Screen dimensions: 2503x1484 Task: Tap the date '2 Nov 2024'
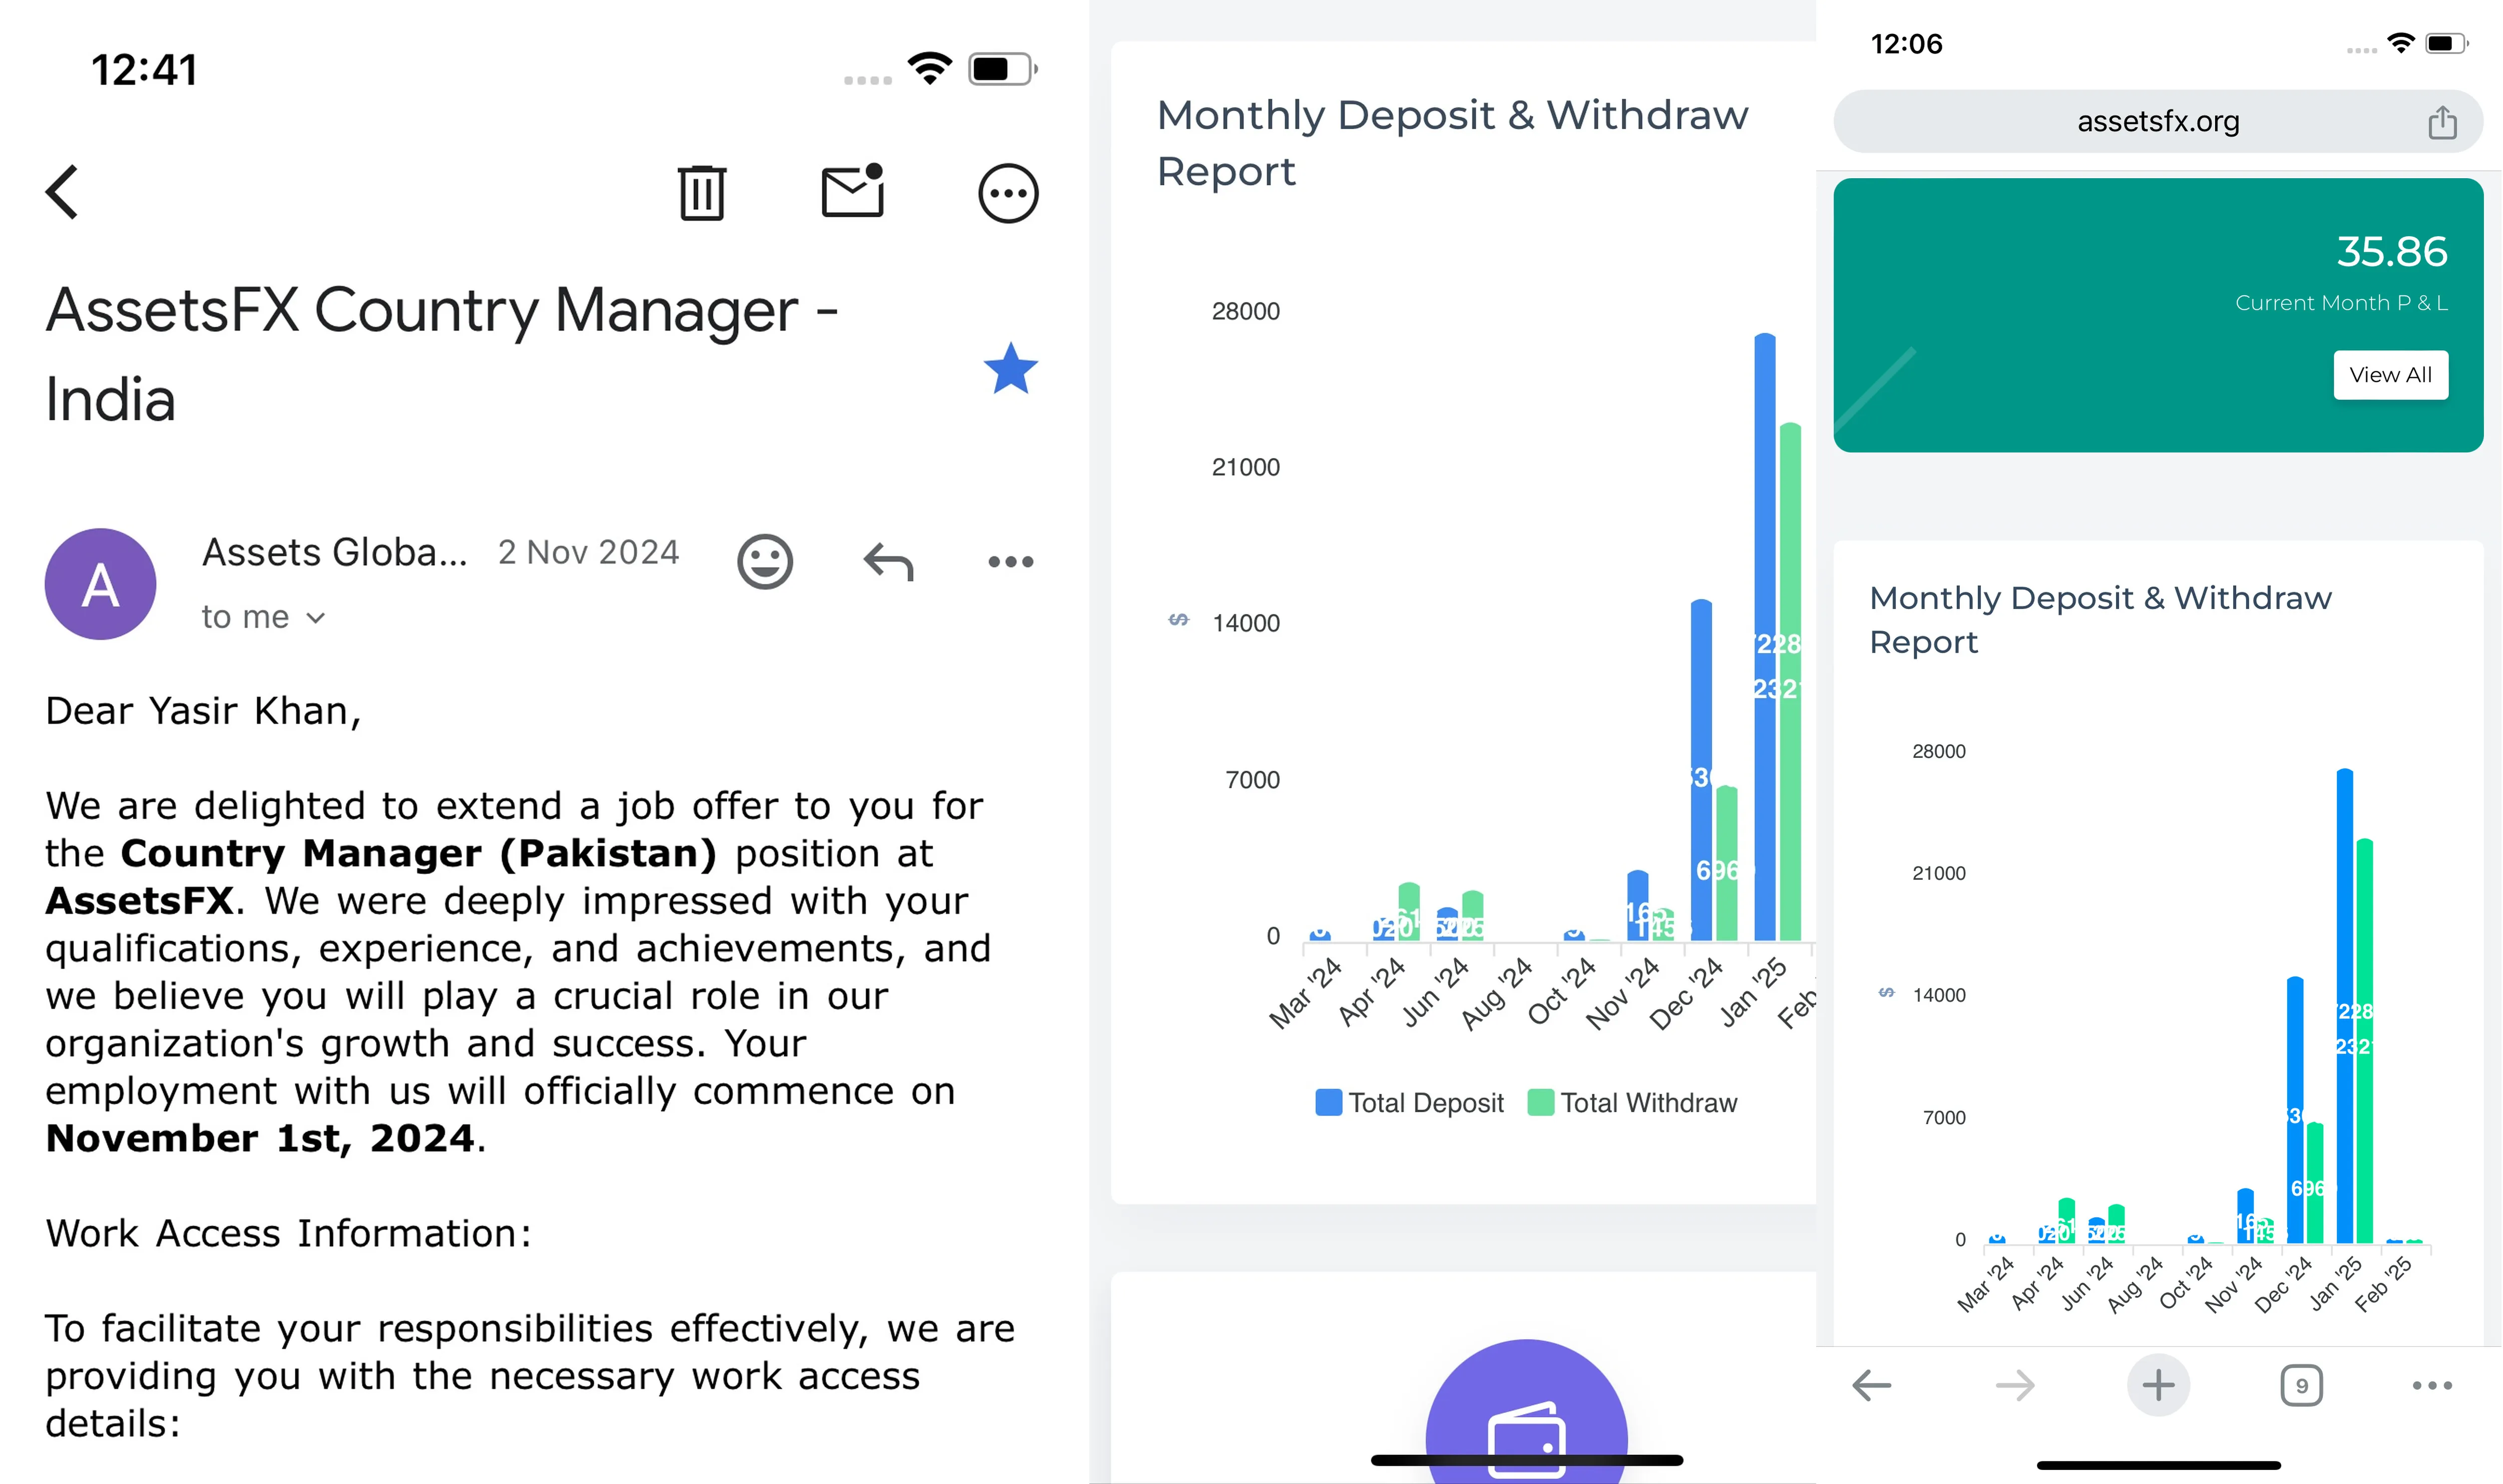point(589,552)
